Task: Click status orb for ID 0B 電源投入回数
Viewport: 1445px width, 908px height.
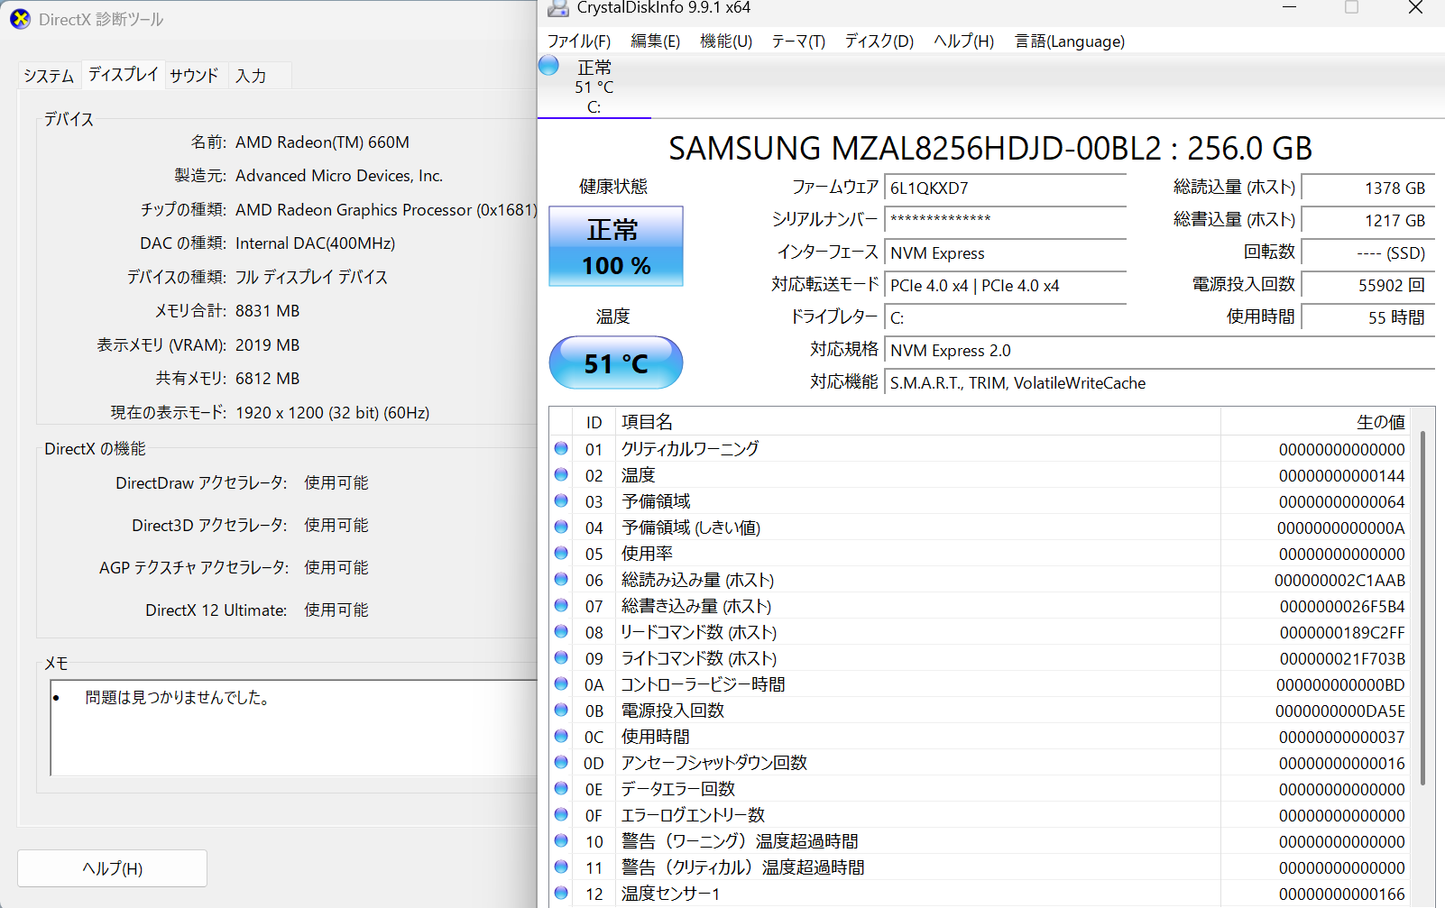Action: click(x=561, y=709)
